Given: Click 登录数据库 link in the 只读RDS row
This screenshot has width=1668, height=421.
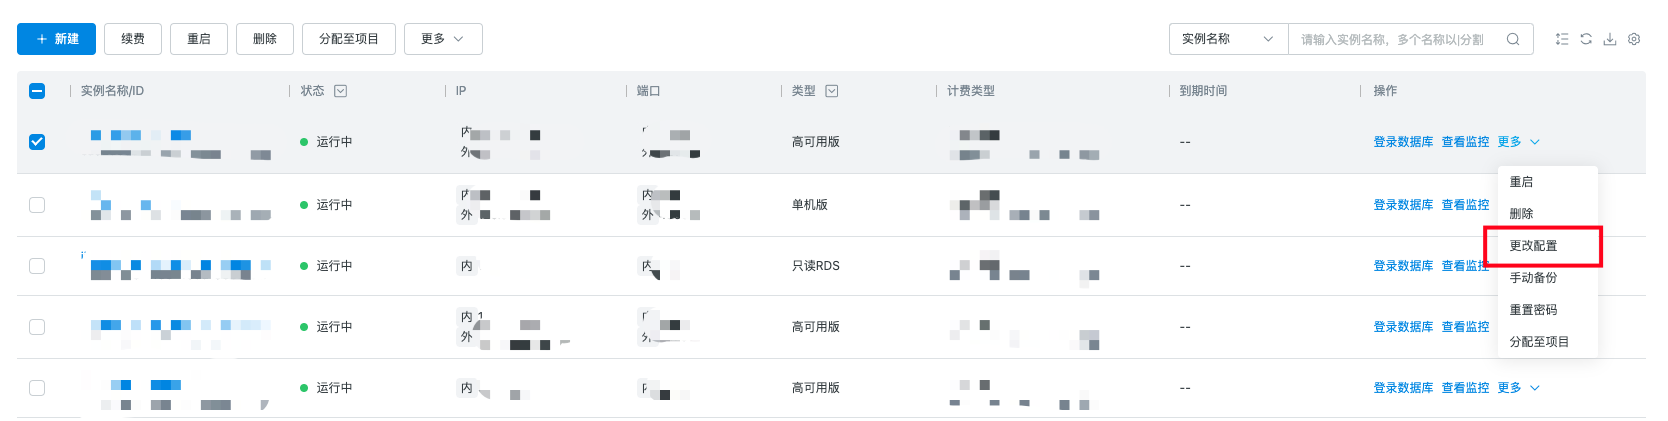Looking at the screenshot, I should click(x=1402, y=266).
